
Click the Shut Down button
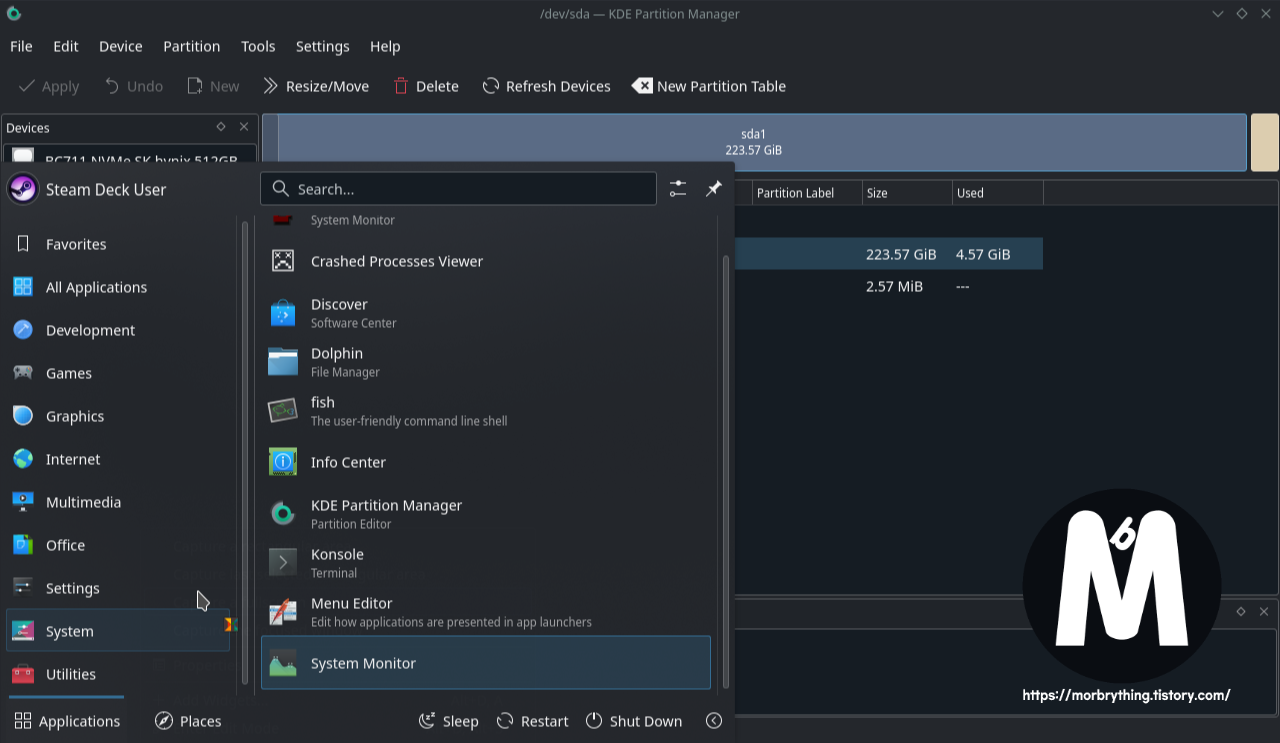point(634,721)
